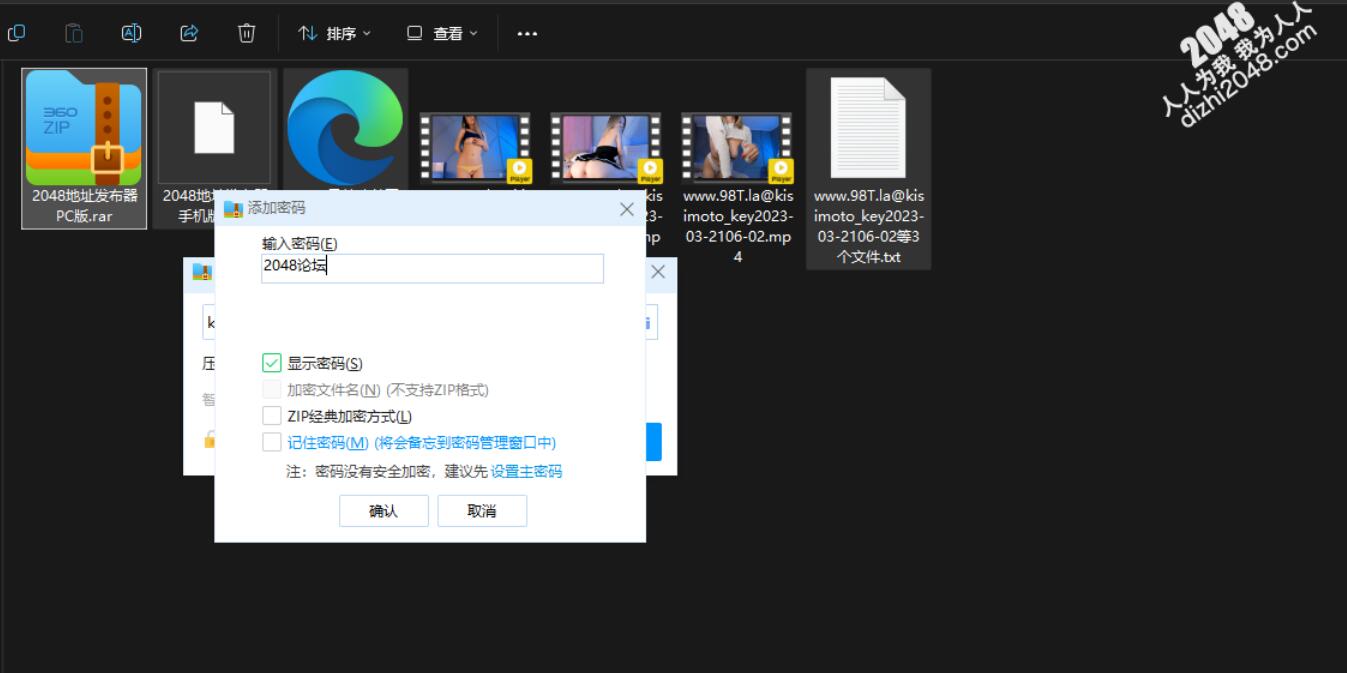Screen dimensions: 1347x673
Task: Open the three-dot more options menu
Action: 527,33
